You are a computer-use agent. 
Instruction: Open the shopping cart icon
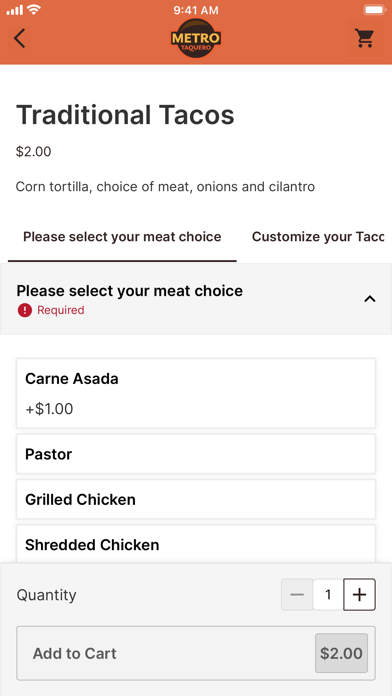coord(364,38)
